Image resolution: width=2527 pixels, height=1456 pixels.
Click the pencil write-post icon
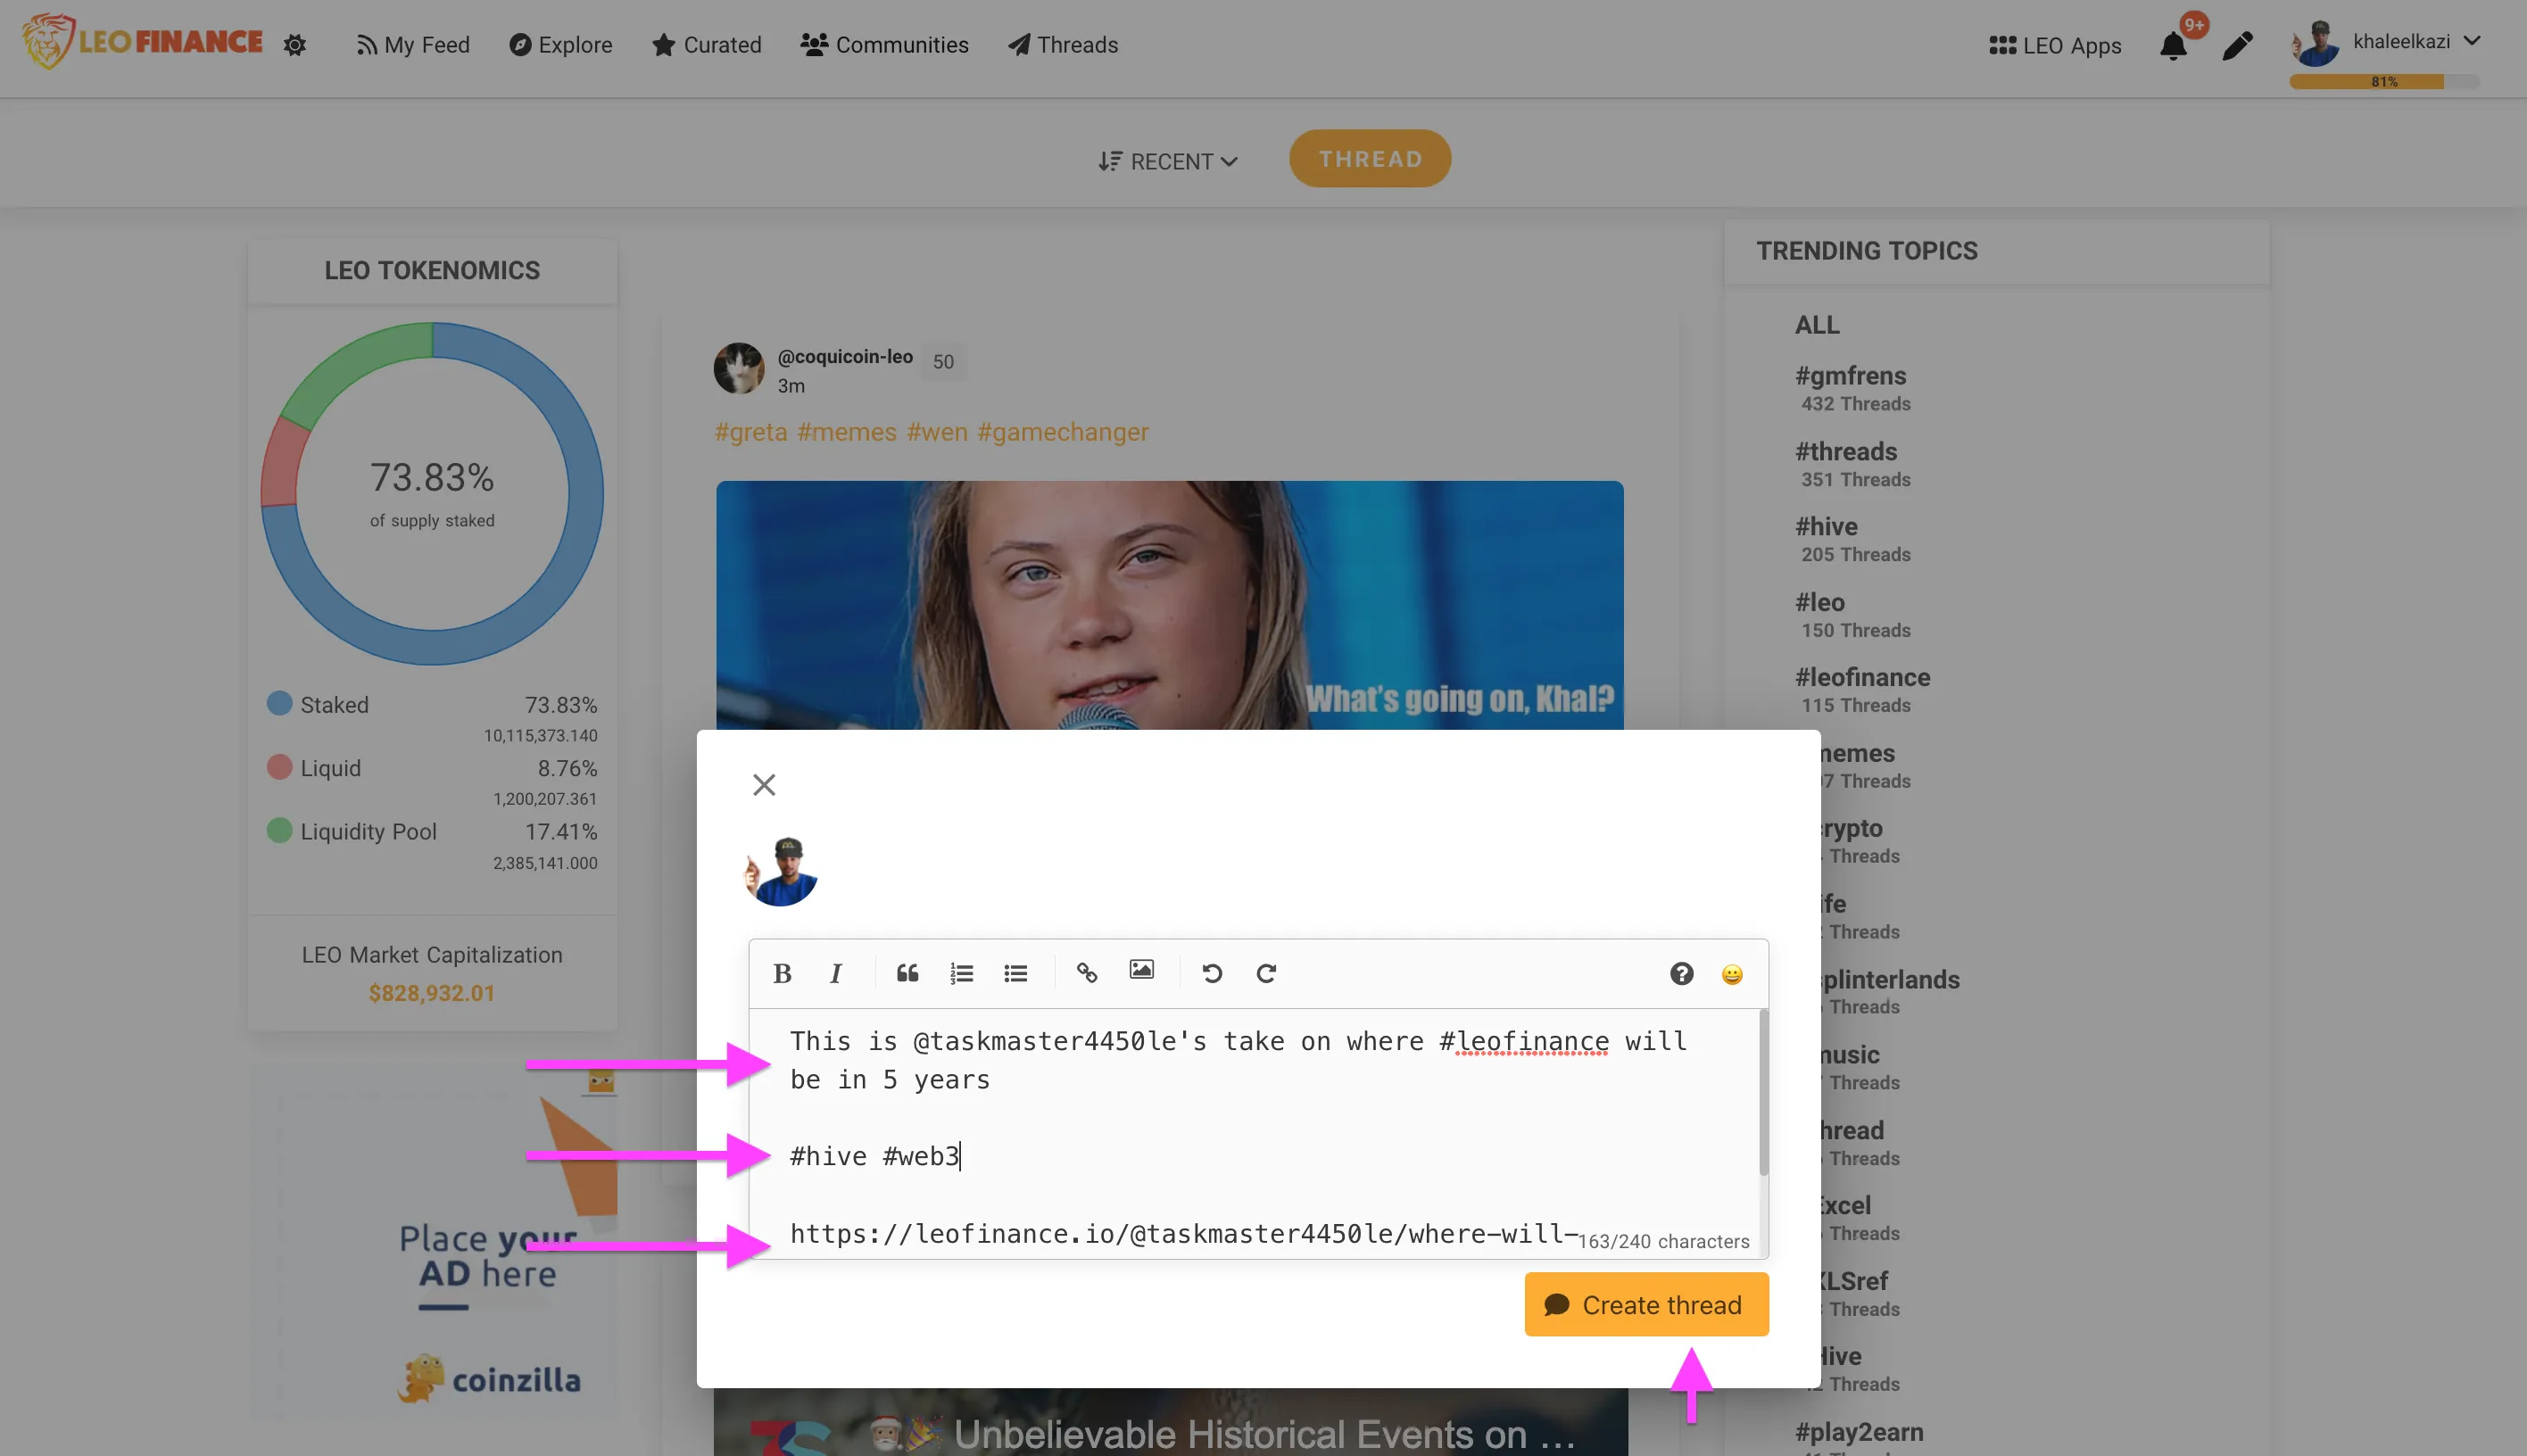tap(2237, 46)
